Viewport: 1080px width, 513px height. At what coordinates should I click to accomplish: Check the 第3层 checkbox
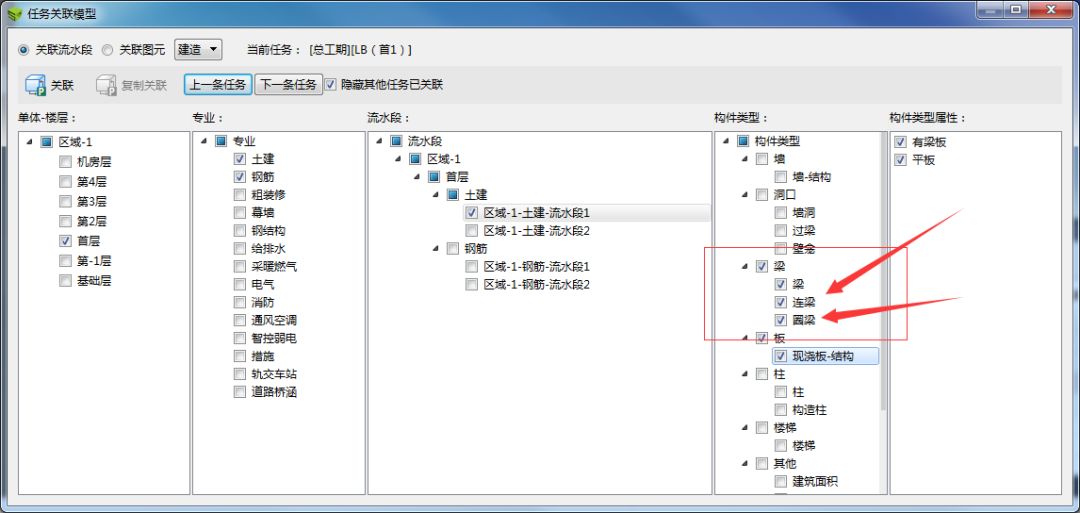pyautogui.click(x=65, y=202)
